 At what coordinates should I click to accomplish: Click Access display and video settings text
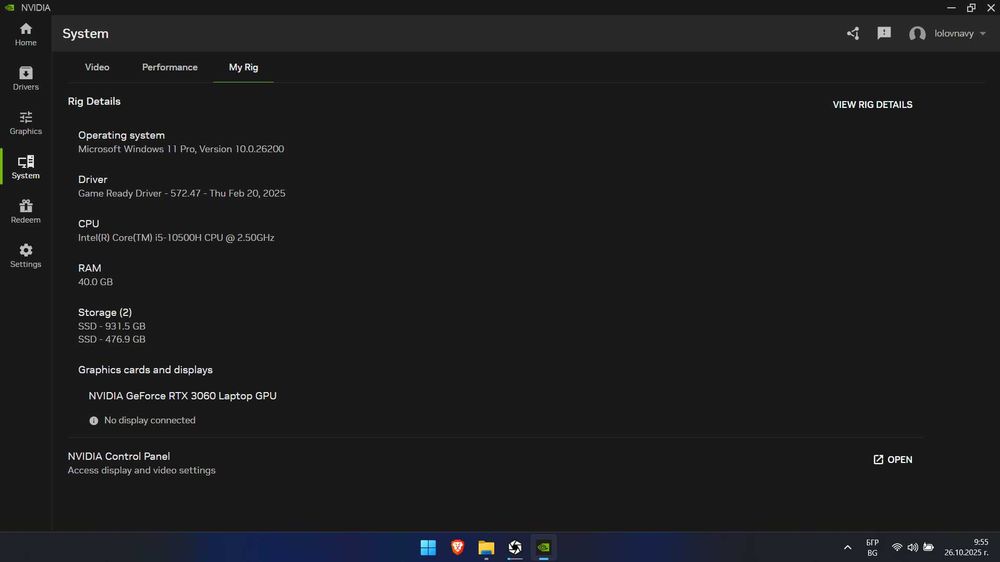(142, 470)
